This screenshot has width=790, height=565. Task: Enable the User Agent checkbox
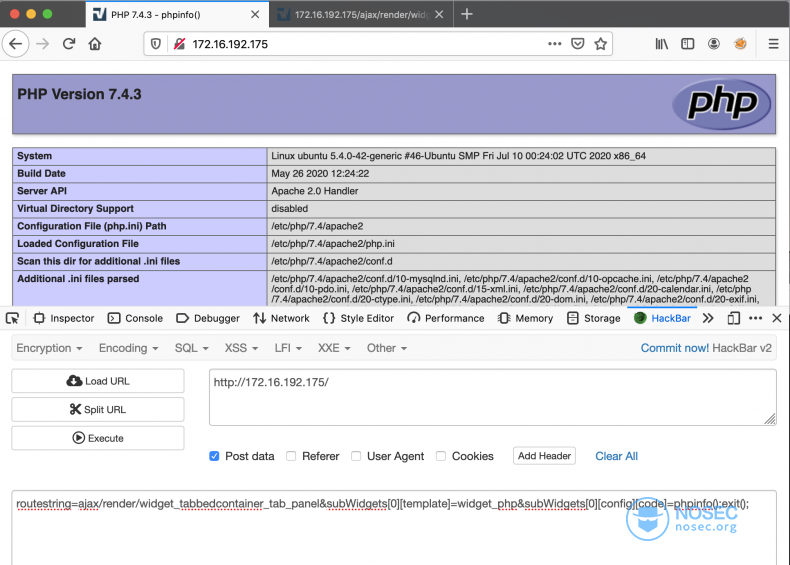click(x=356, y=456)
